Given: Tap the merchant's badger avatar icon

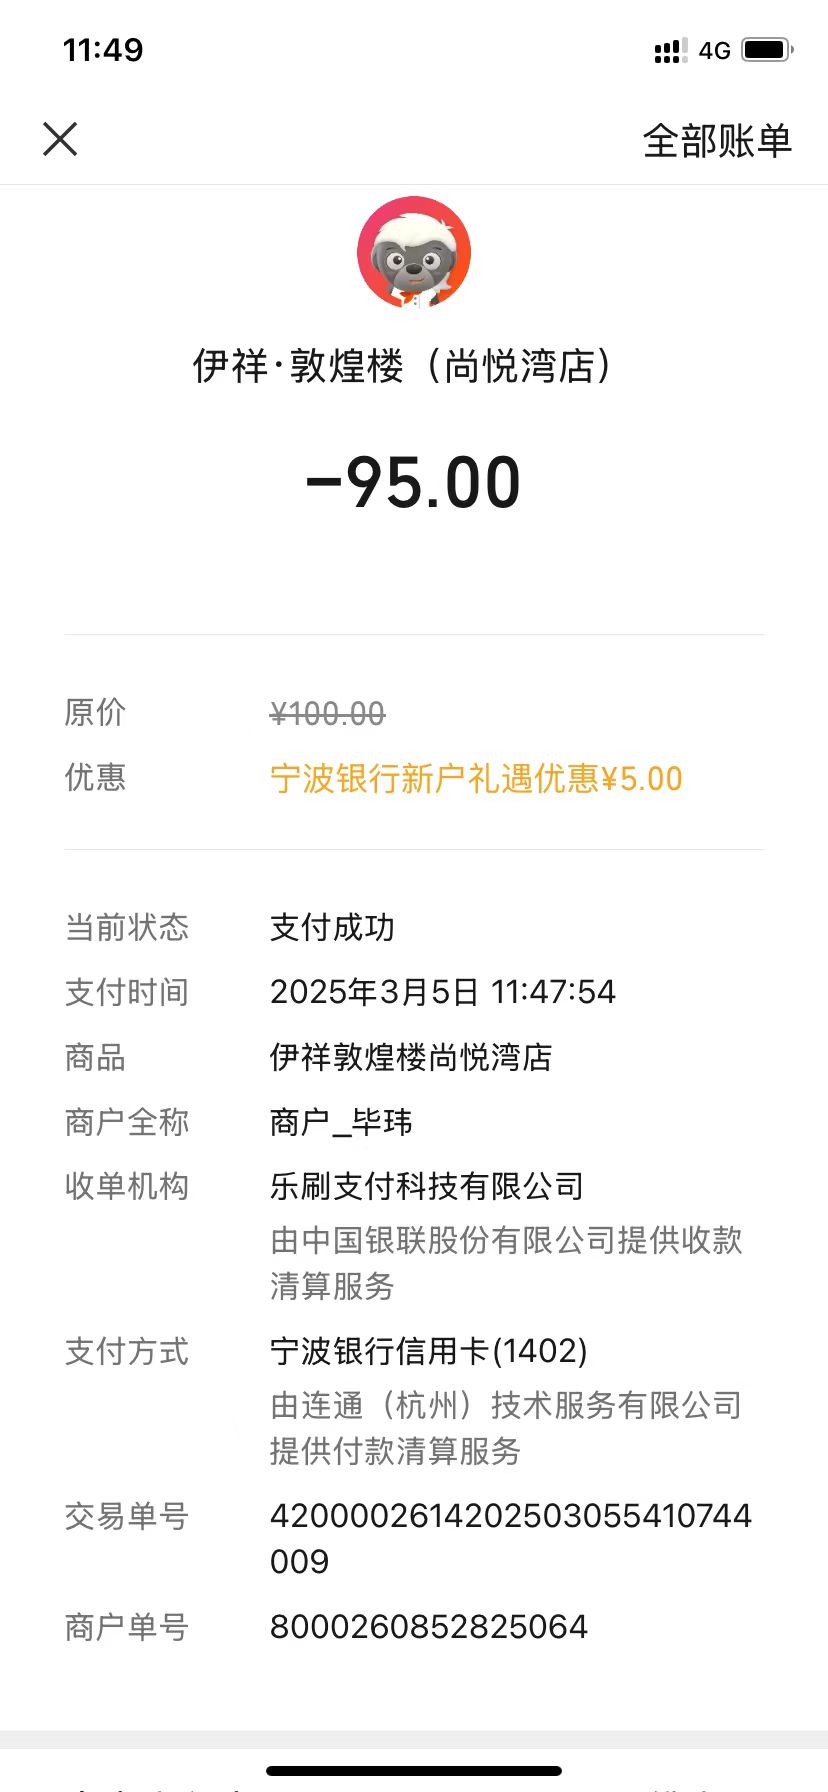Looking at the screenshot, I should pos(414,253).
